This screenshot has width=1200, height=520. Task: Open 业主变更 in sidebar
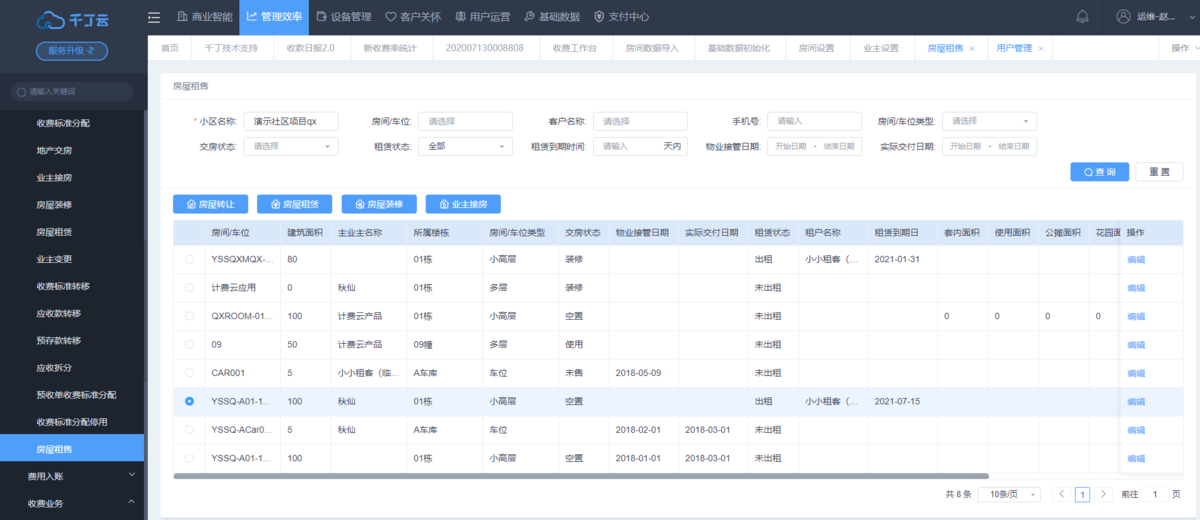tap(54, 259)
